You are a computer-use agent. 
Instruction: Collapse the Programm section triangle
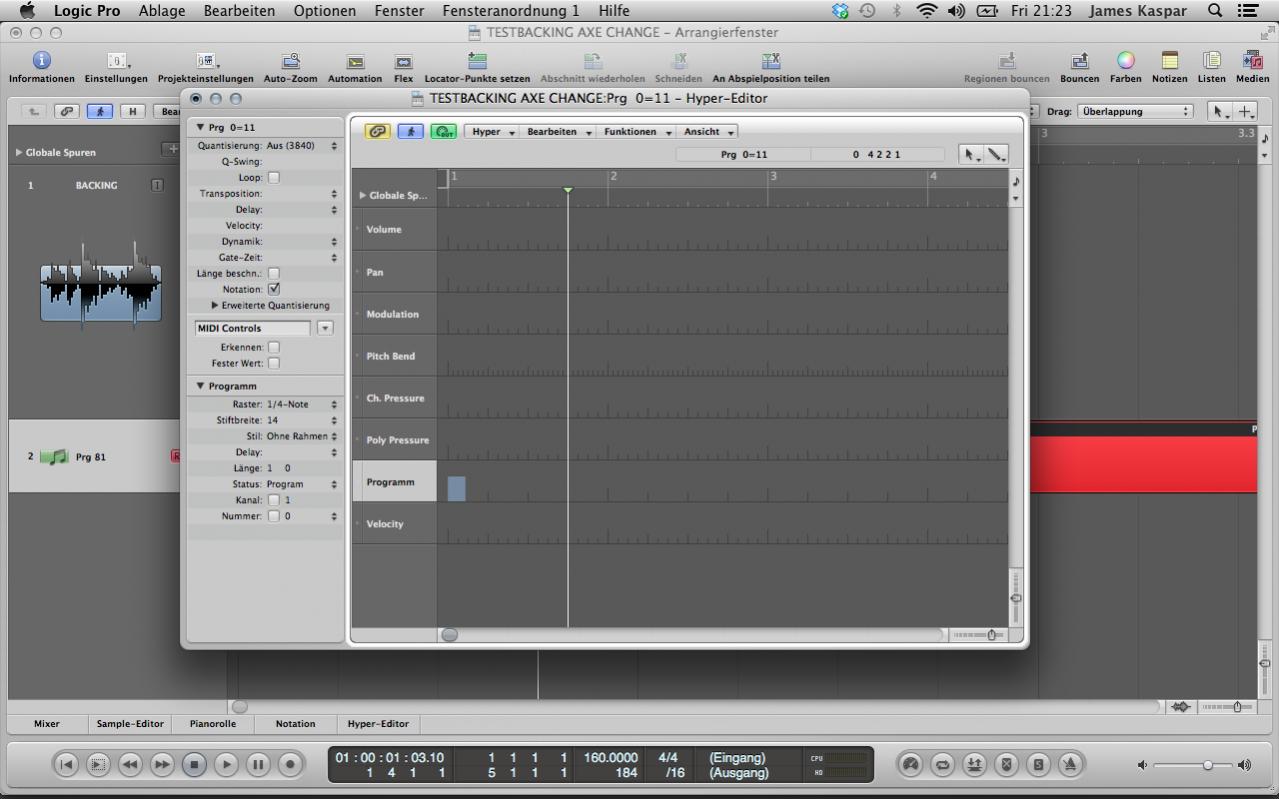pos(200,386)
